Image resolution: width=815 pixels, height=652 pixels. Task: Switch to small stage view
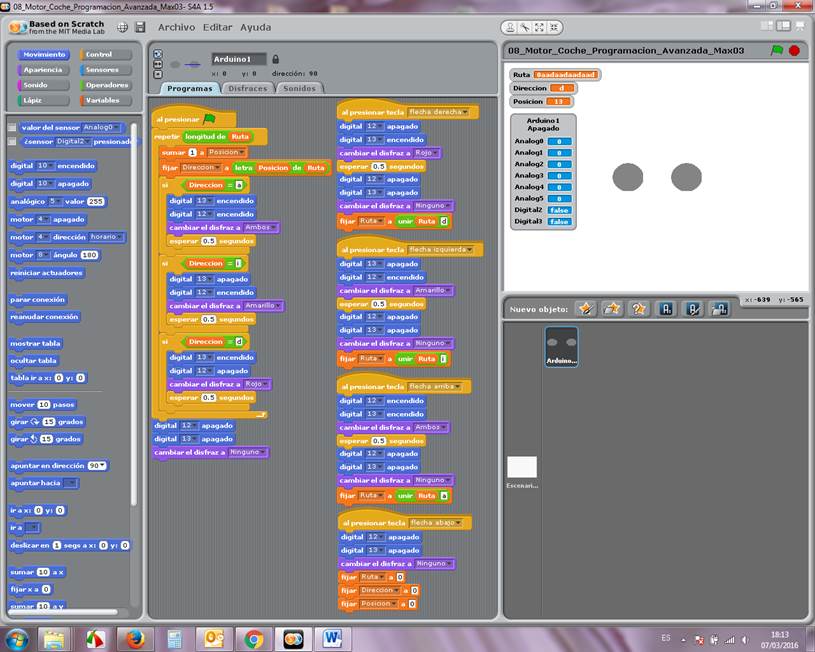click(767, 26)
